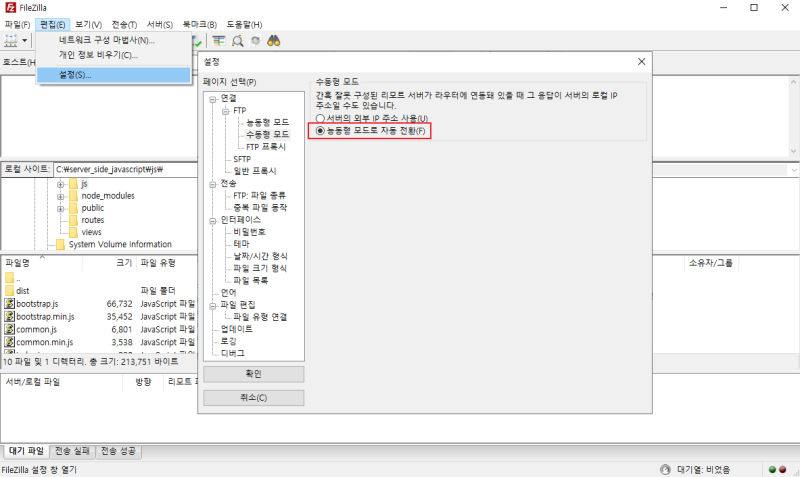Expand the node_modules folder in local tree
Screen dimensions: 800x477
click(61, 196)
